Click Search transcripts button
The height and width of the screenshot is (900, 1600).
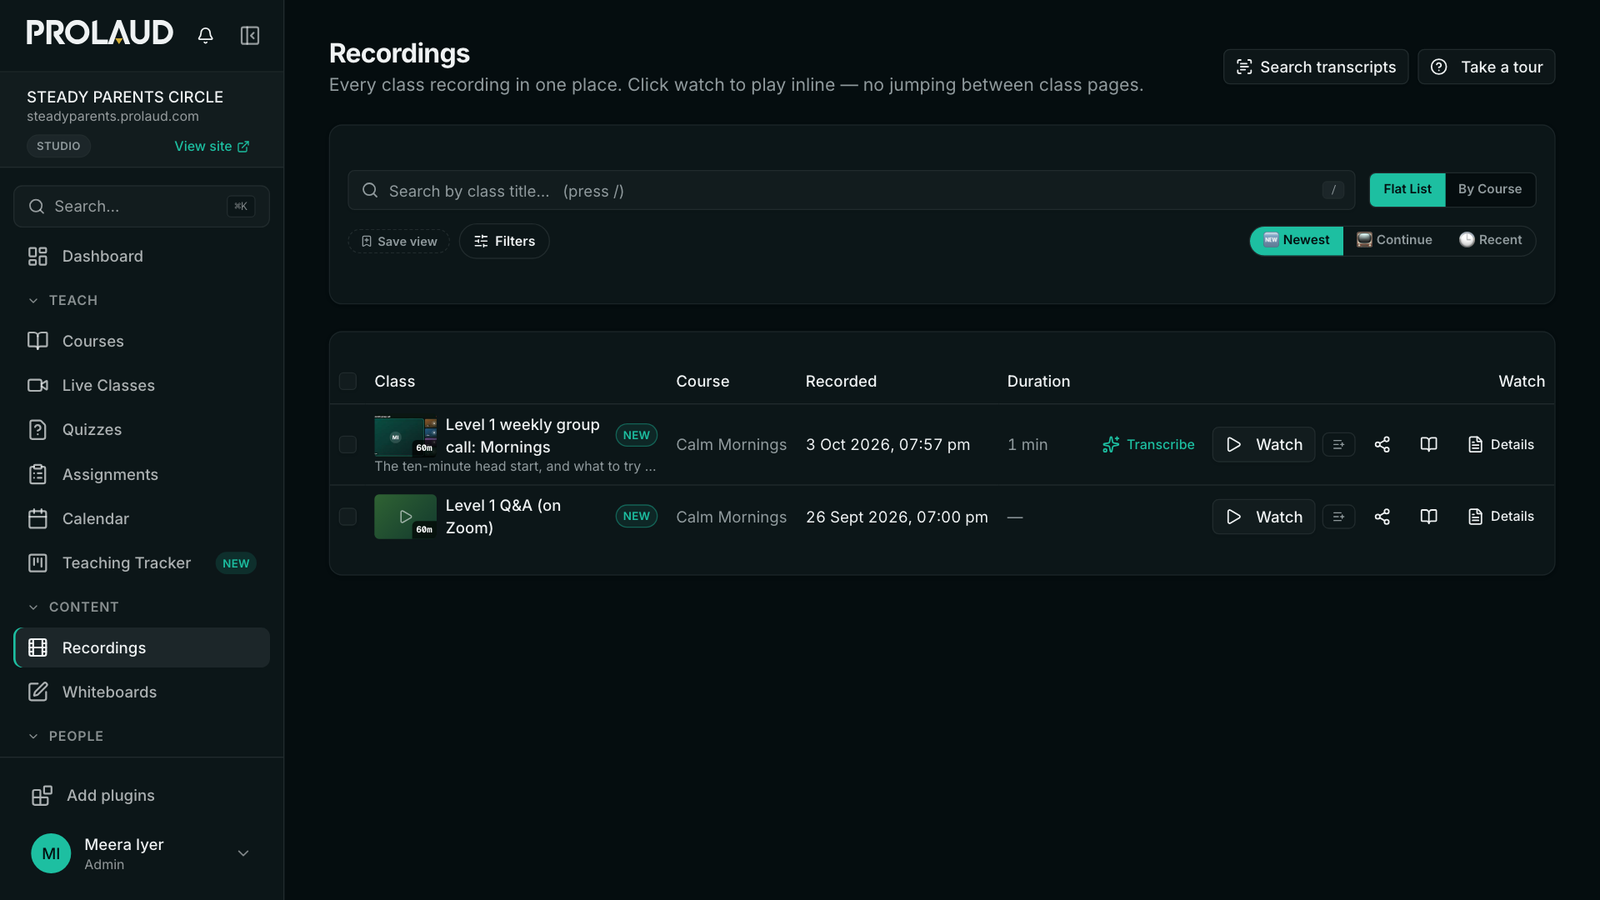coord(1316,67)
